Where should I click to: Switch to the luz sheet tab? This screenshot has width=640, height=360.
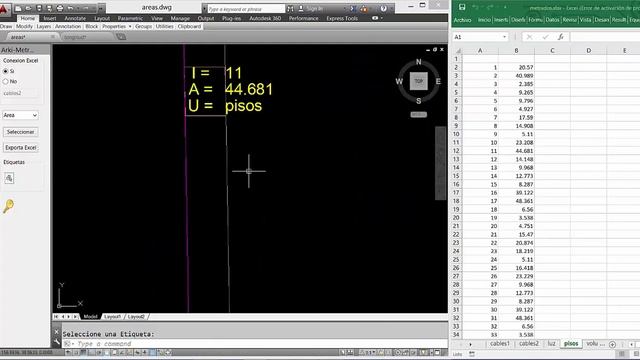(551, 344)
